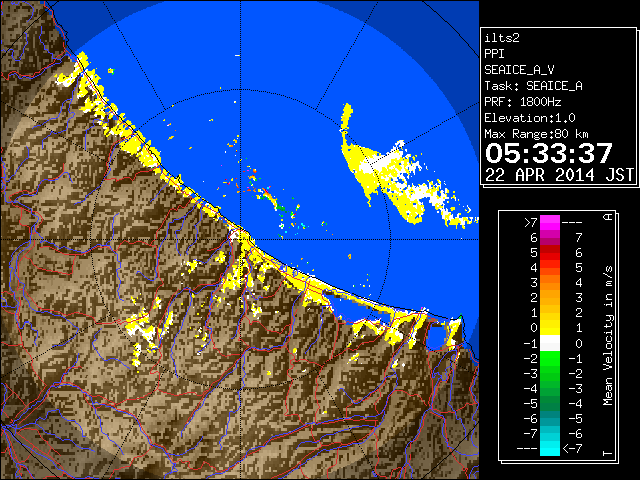This screenshot has height=480, width=640.
Task: Click the '22 APR 2014 JST' date
Action: pyautogui.click(x=559, y=175)
